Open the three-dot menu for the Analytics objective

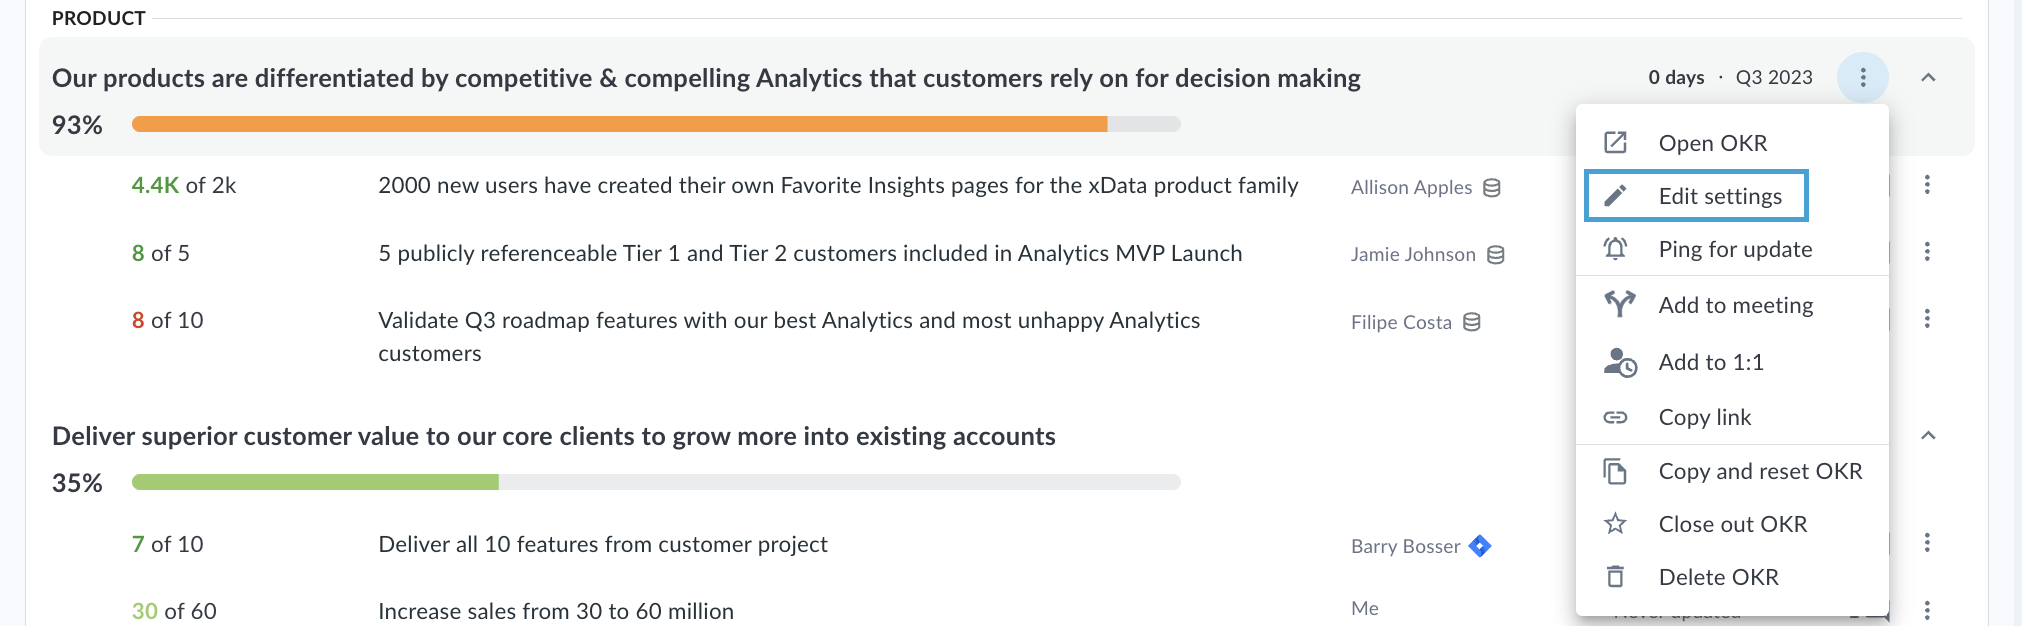pos(1862,78)
